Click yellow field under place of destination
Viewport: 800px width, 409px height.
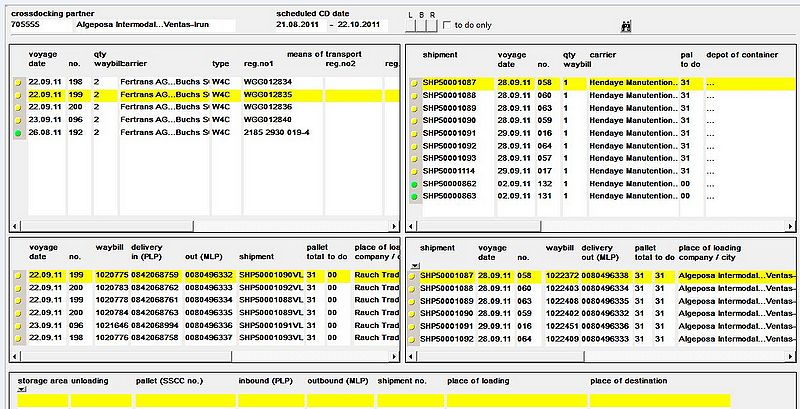(660, 401)
